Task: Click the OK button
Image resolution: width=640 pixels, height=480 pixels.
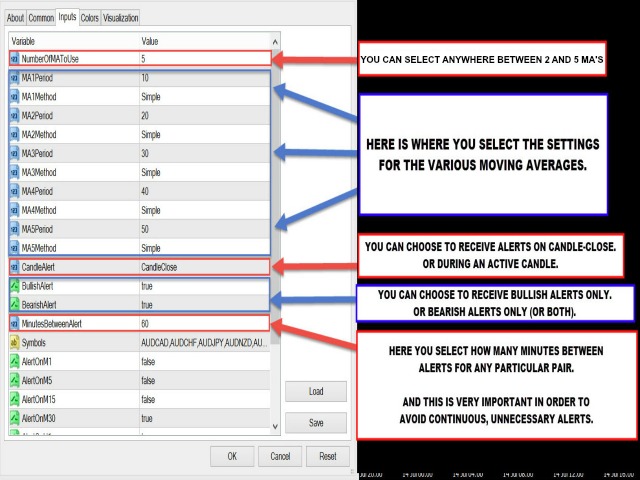Action: point(232,456)
